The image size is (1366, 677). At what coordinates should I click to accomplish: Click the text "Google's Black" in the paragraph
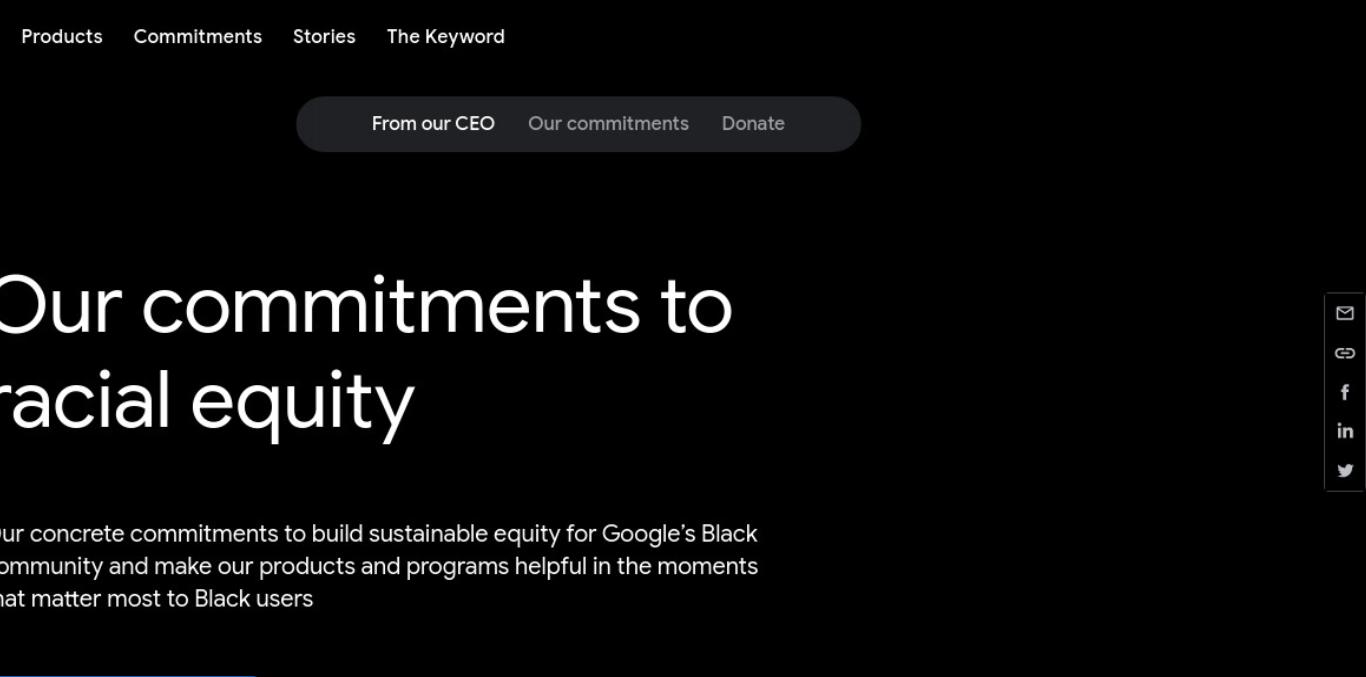tap(679, 533)
